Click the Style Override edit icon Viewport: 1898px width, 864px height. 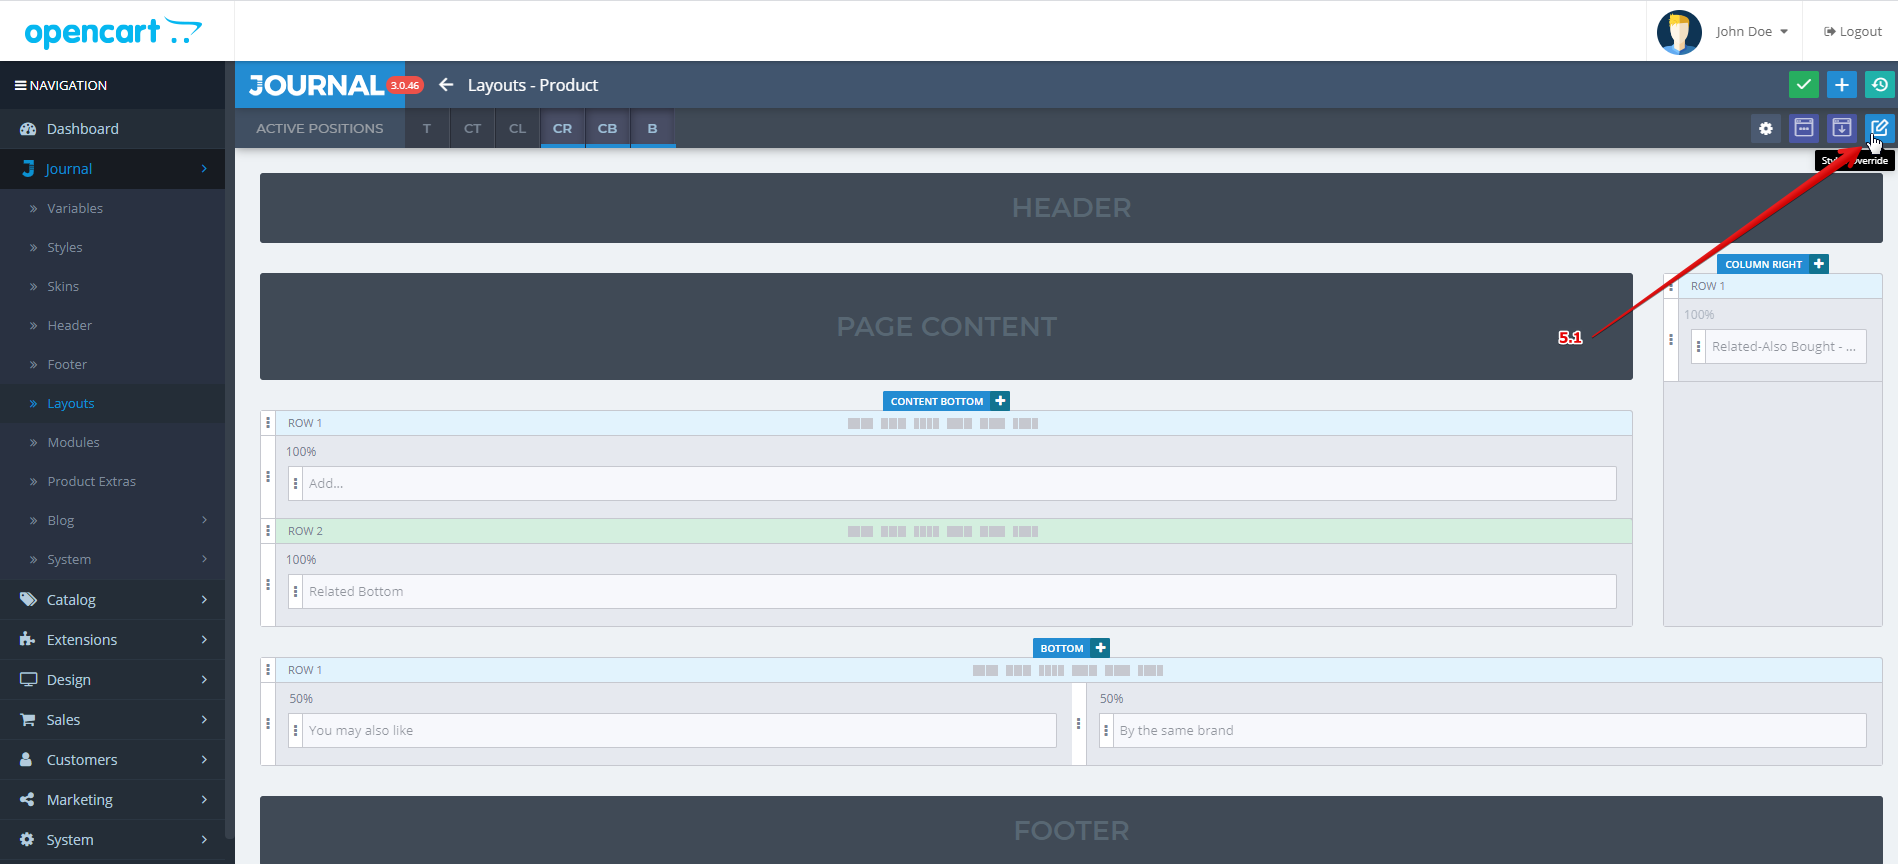pos(1880,128)
